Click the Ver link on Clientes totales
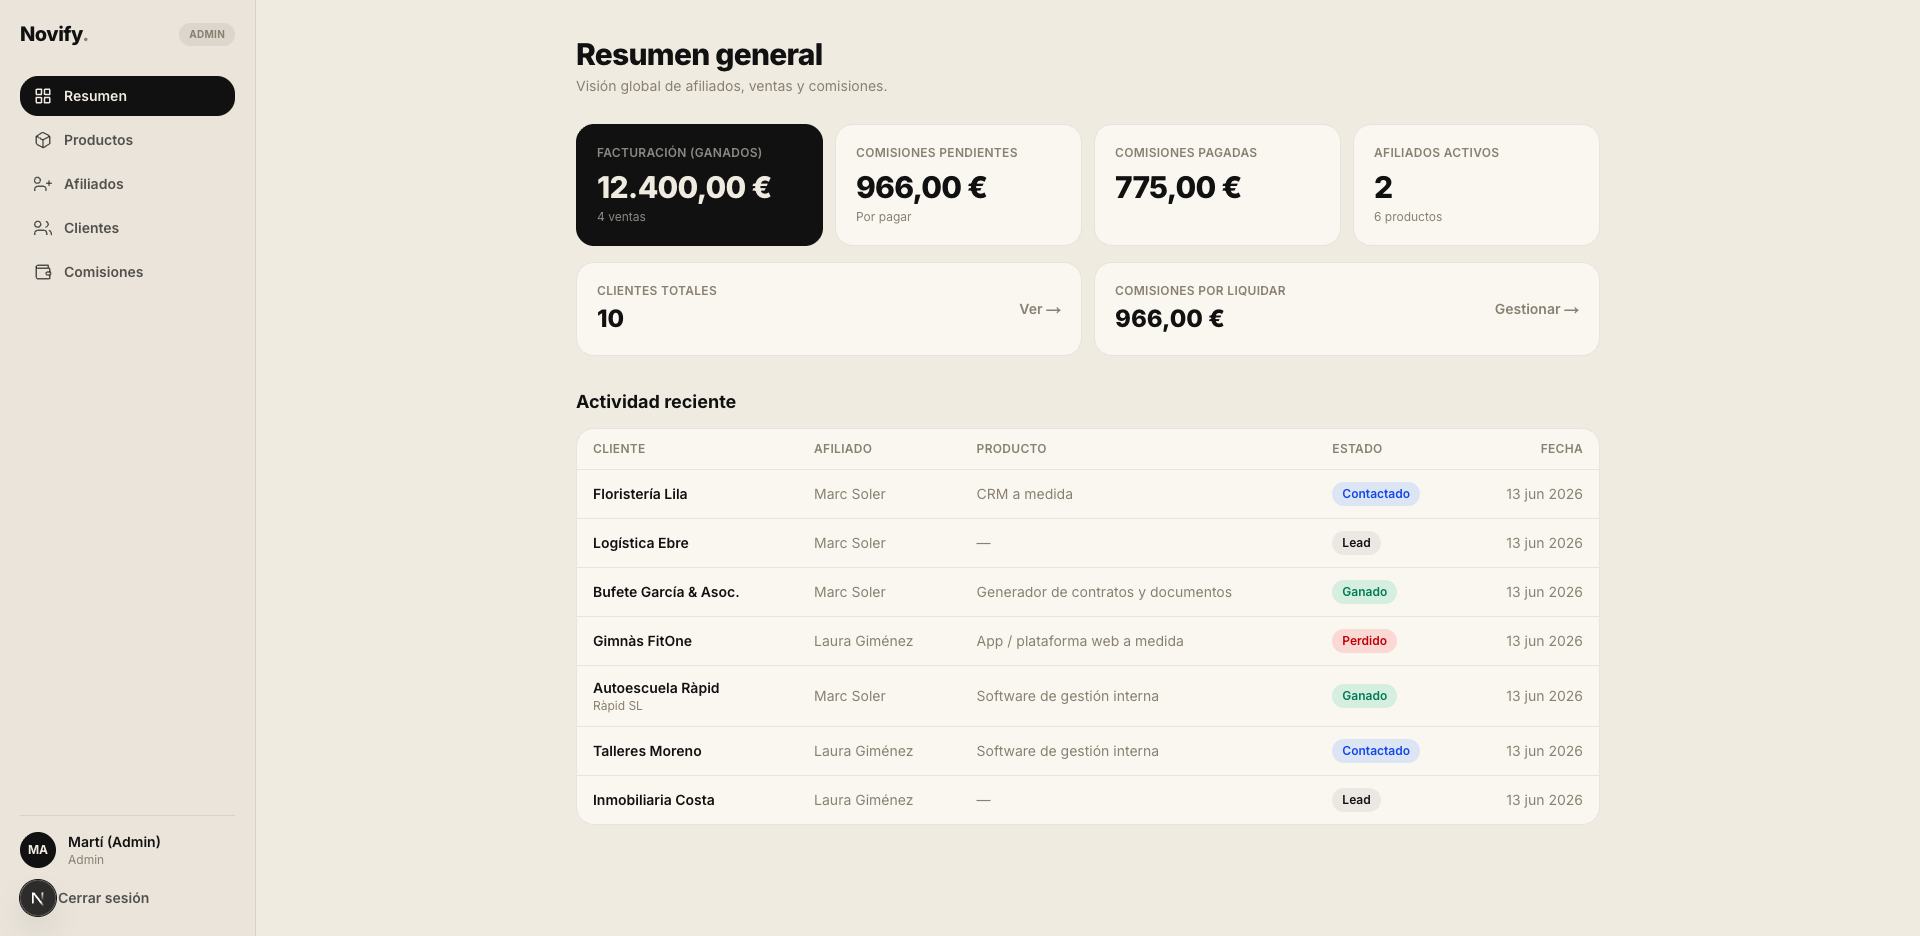 pos(1040,309)
